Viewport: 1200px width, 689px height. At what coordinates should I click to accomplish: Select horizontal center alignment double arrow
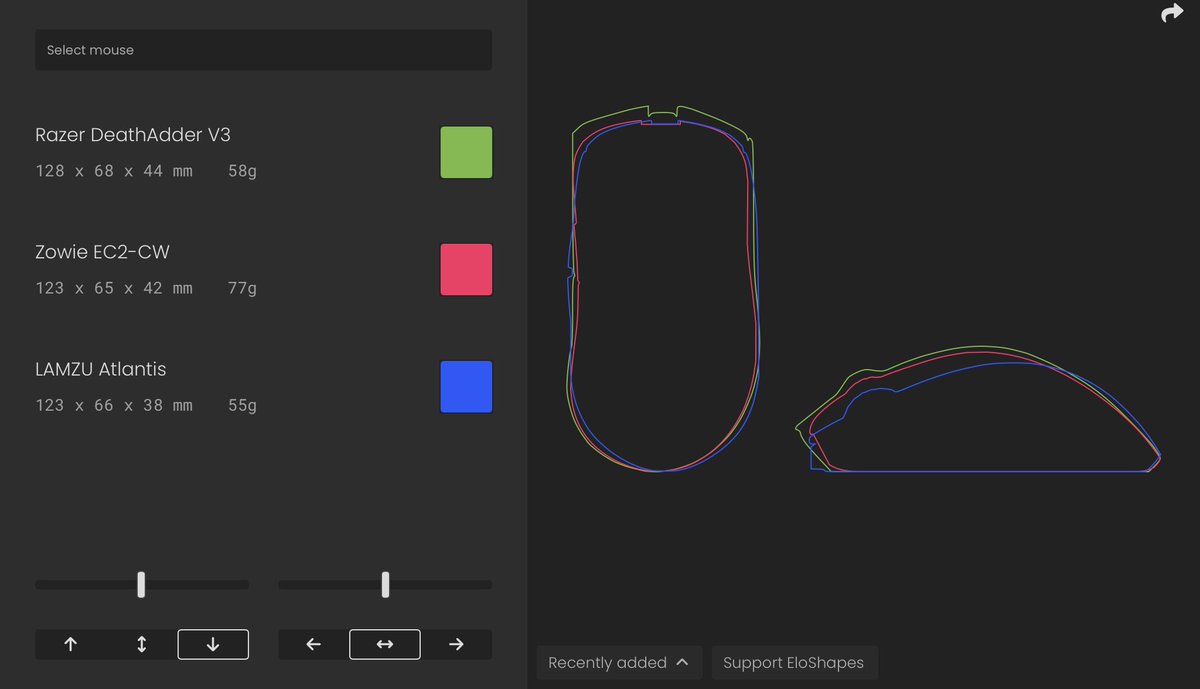(385, 645)
